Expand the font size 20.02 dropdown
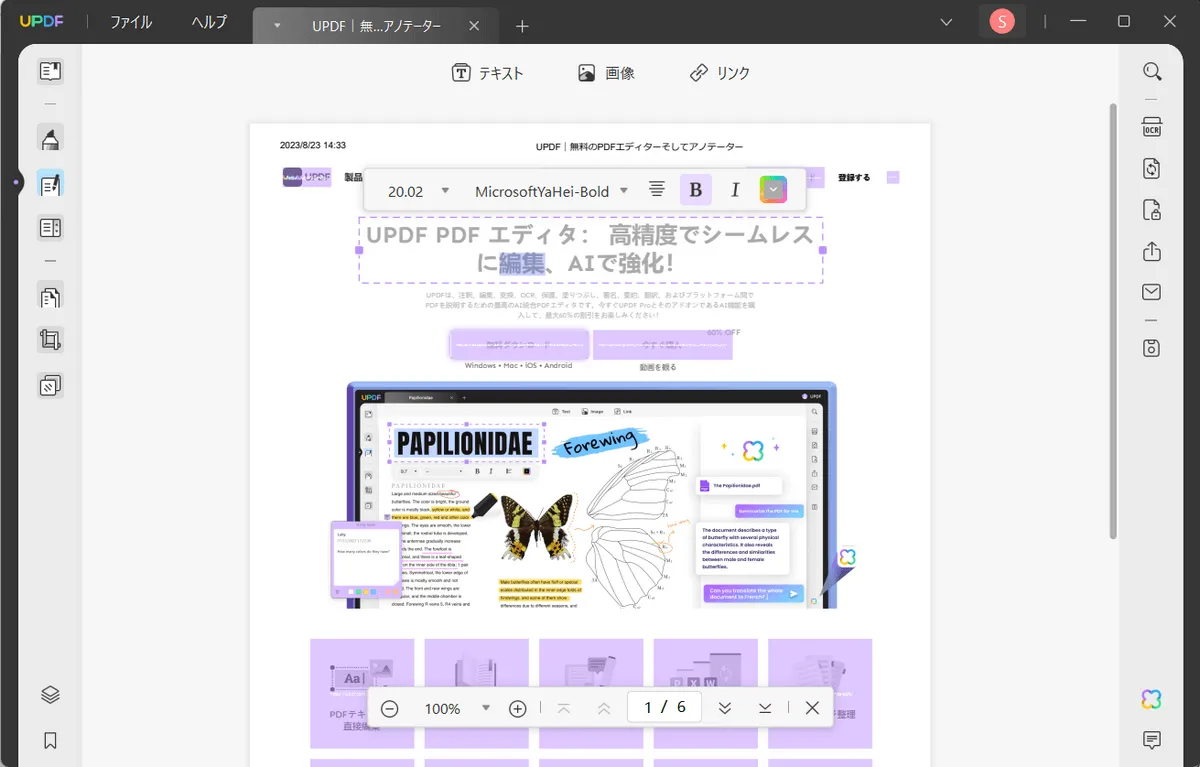The image size is (1200, 767). coord(445,191)
